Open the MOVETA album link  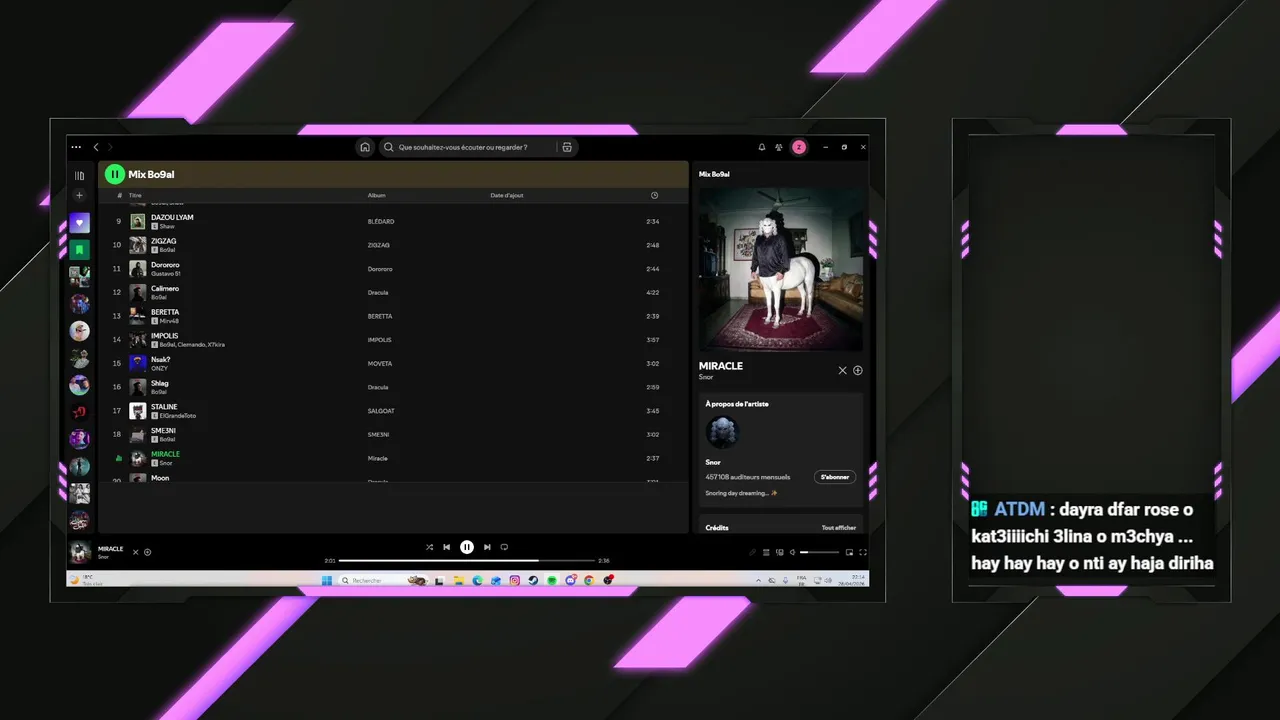tap(380, 363)
